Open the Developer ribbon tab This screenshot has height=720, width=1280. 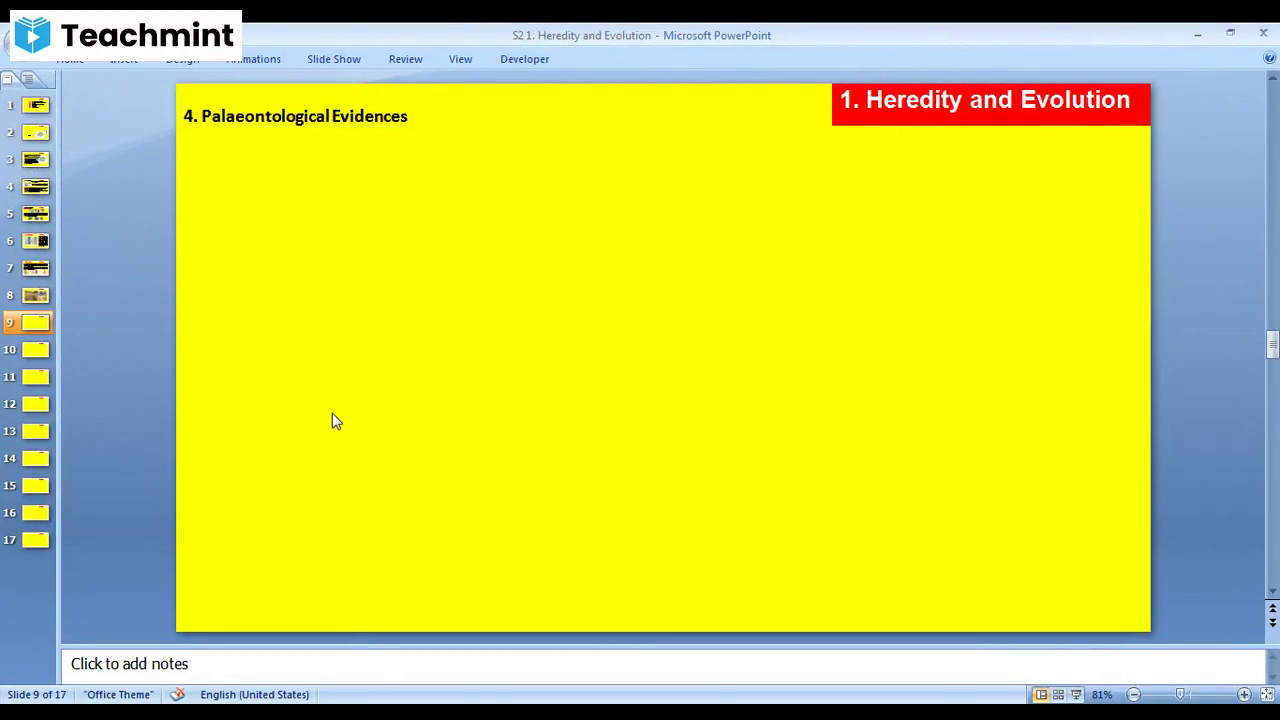524,59
